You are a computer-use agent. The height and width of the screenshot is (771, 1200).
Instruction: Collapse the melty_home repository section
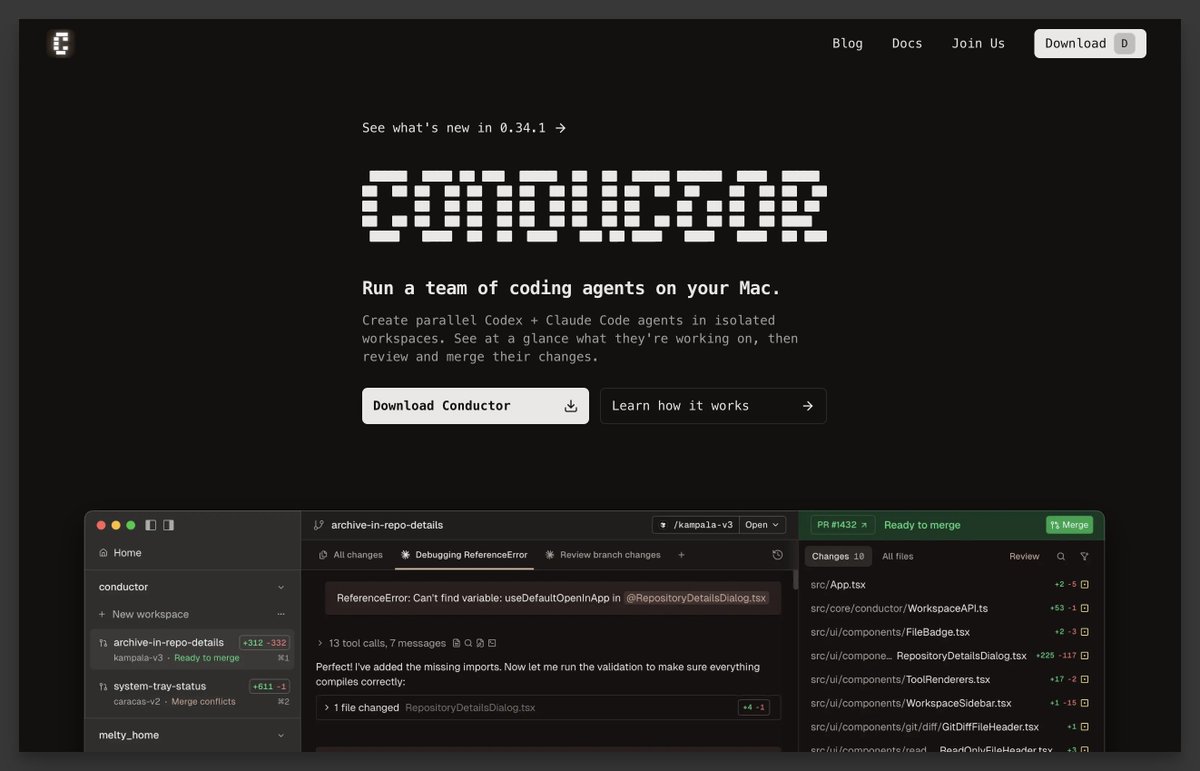pyautogui.click(x=281, y=735)
